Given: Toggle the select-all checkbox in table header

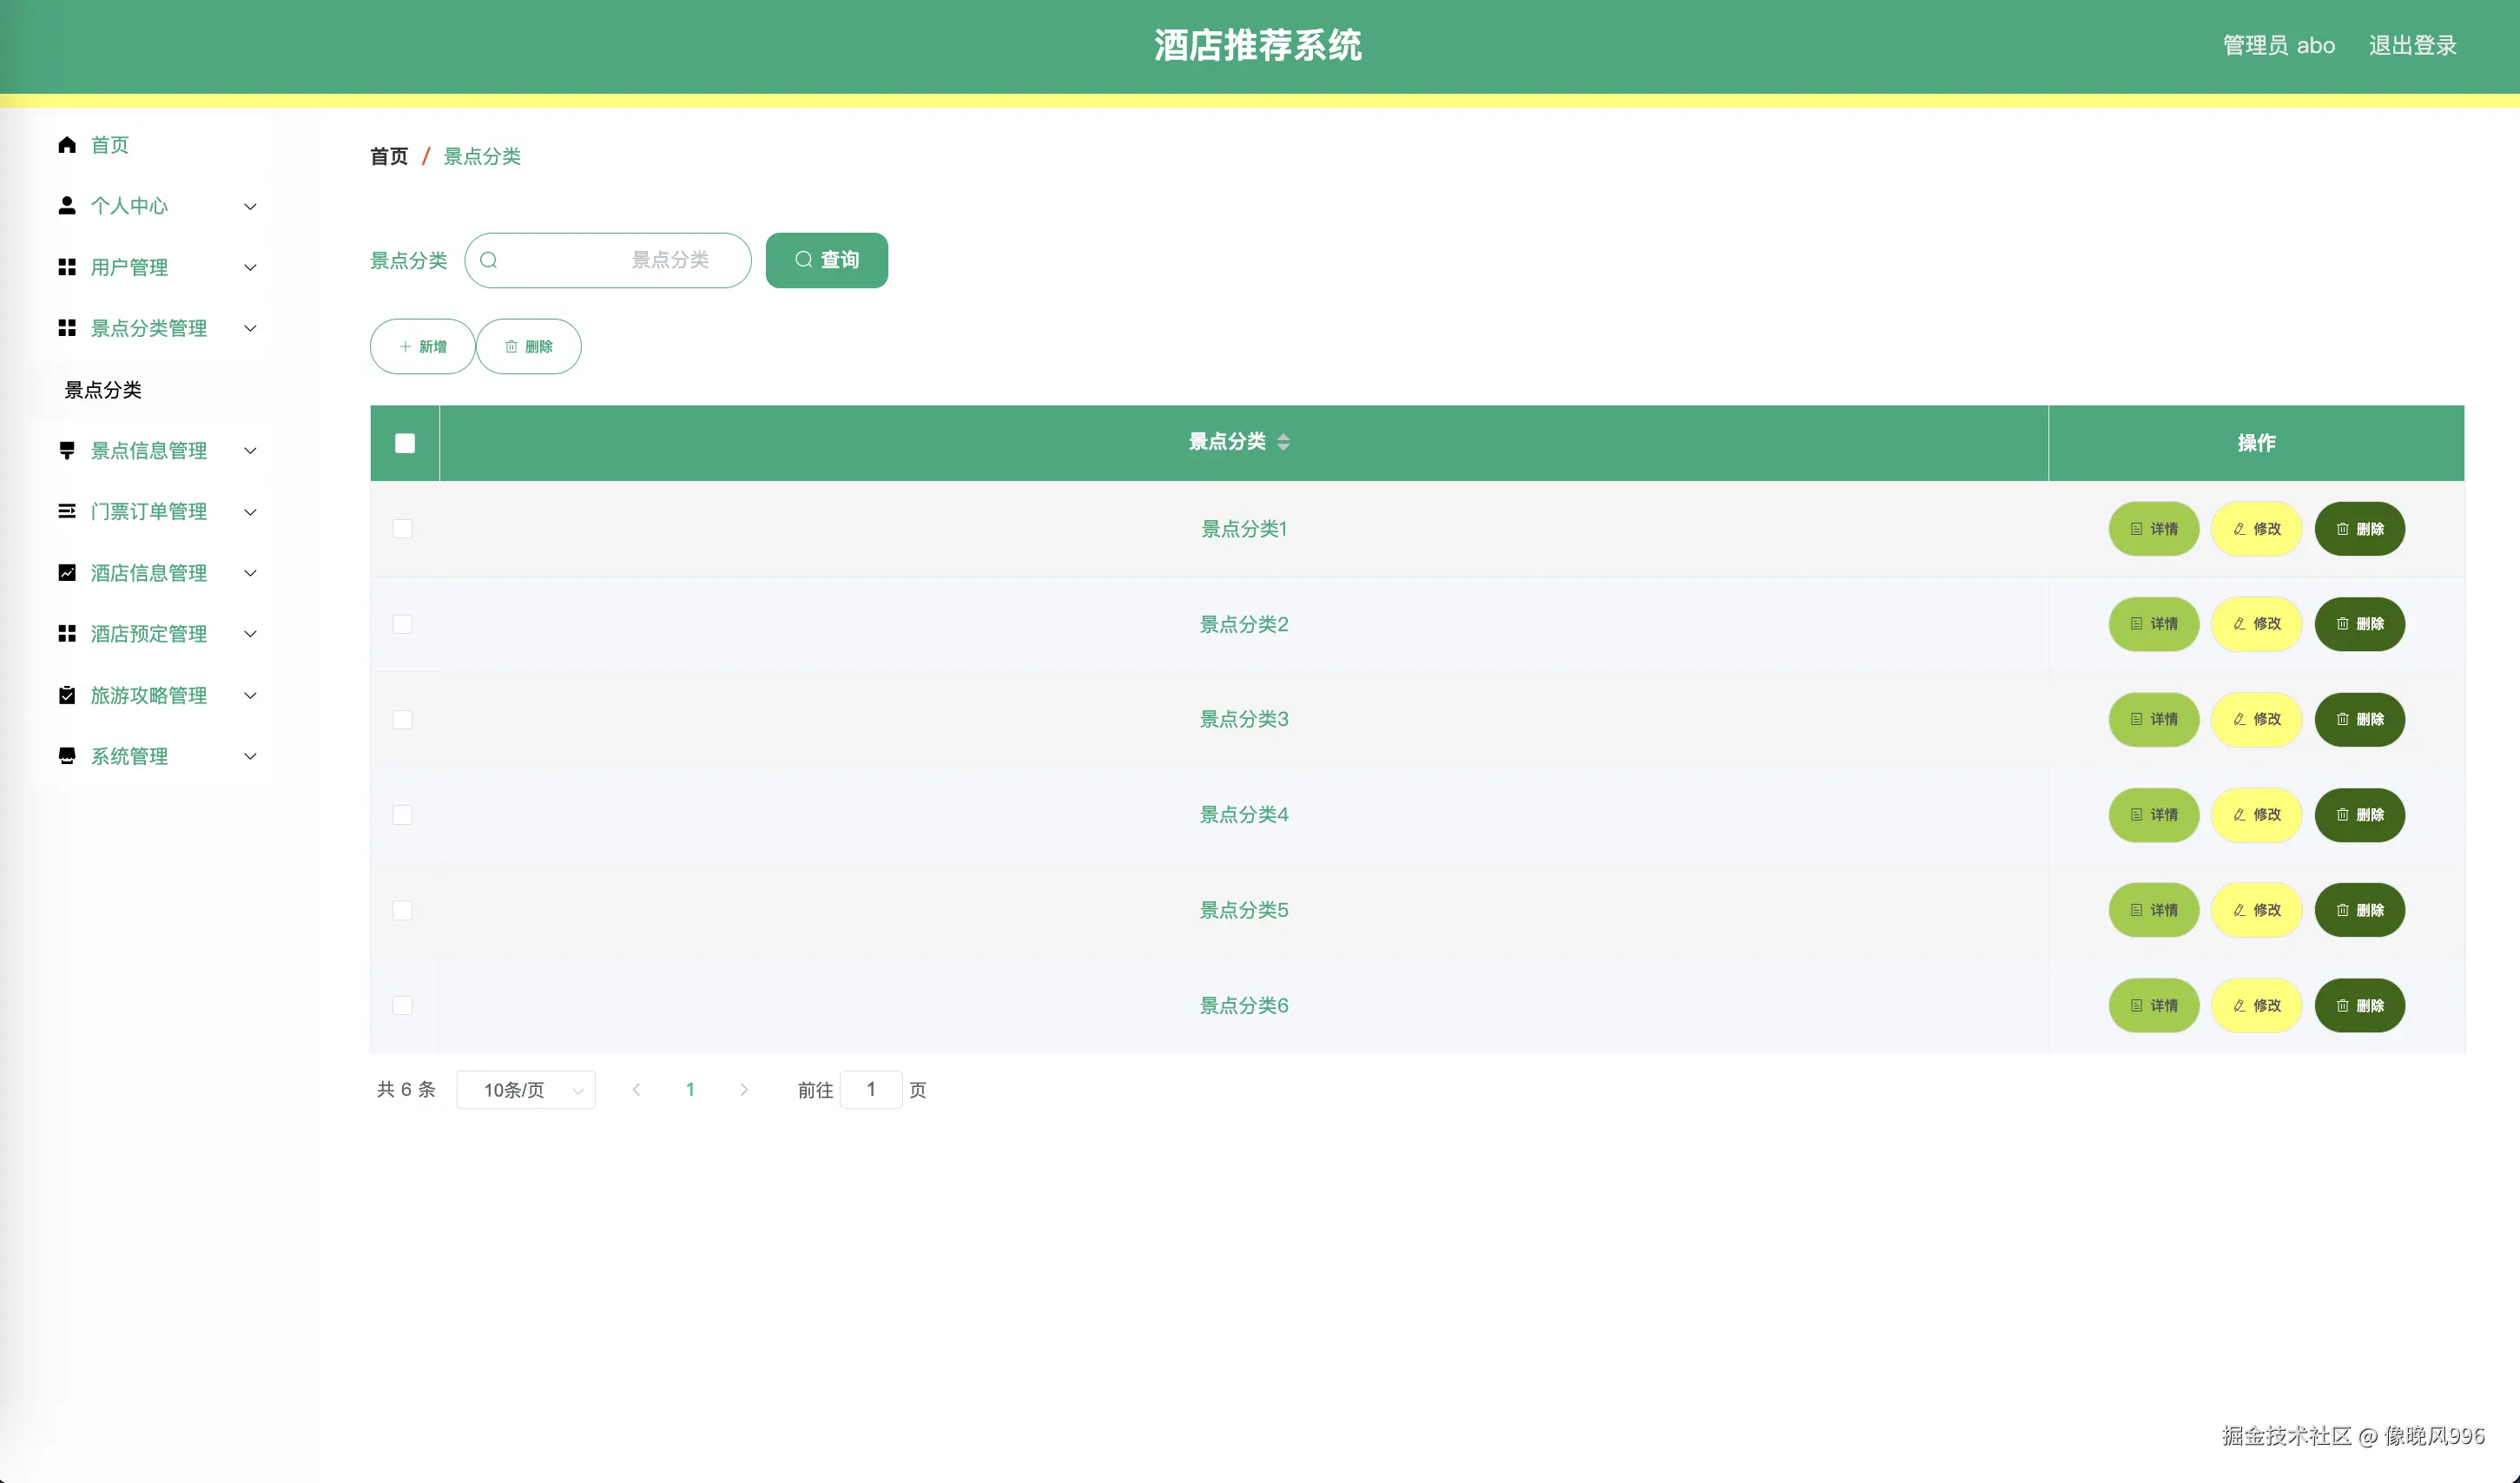Looking at the screenshot, I should pos(404,442).
